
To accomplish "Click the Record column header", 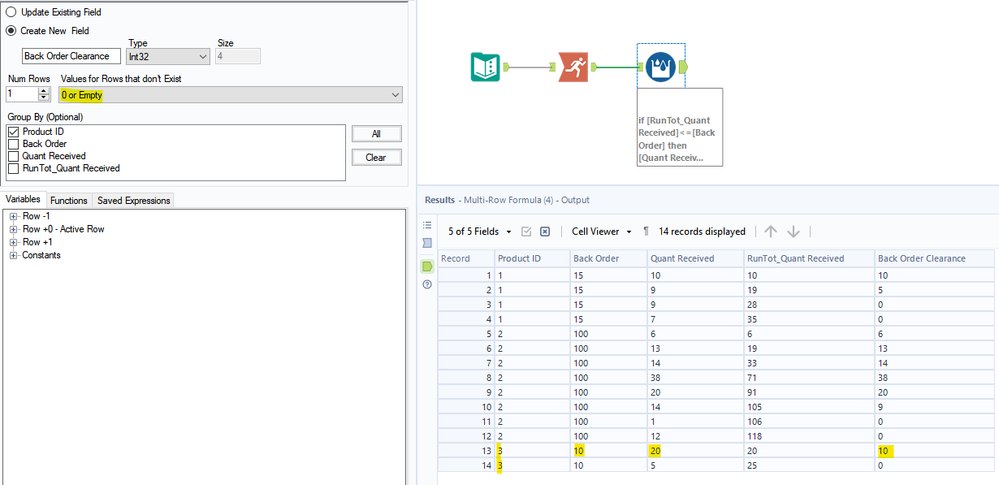I will click(x=466, y=258).
